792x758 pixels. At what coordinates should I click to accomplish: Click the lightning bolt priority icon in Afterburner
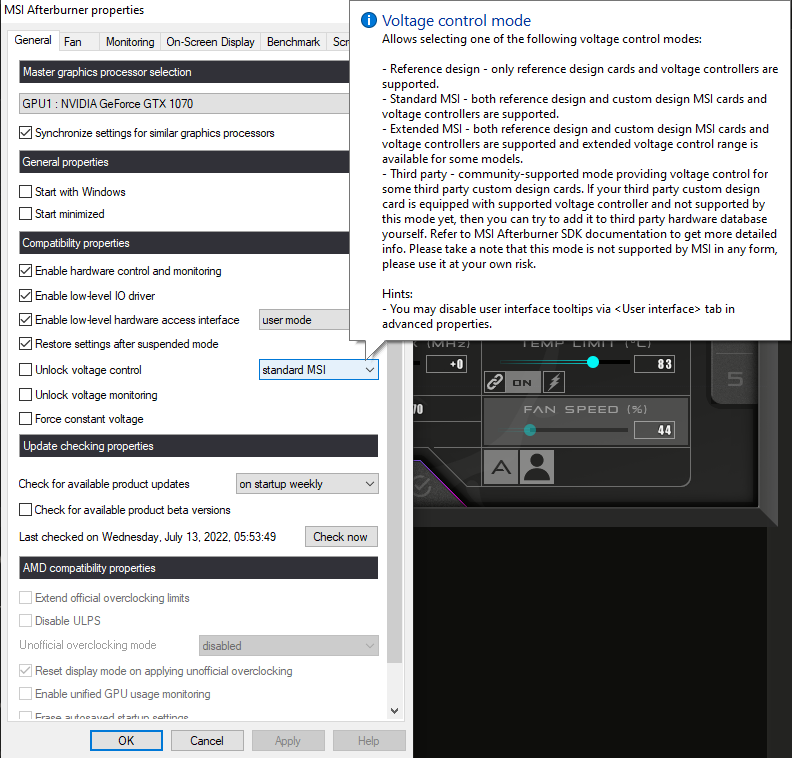click(x=554, y=382)
